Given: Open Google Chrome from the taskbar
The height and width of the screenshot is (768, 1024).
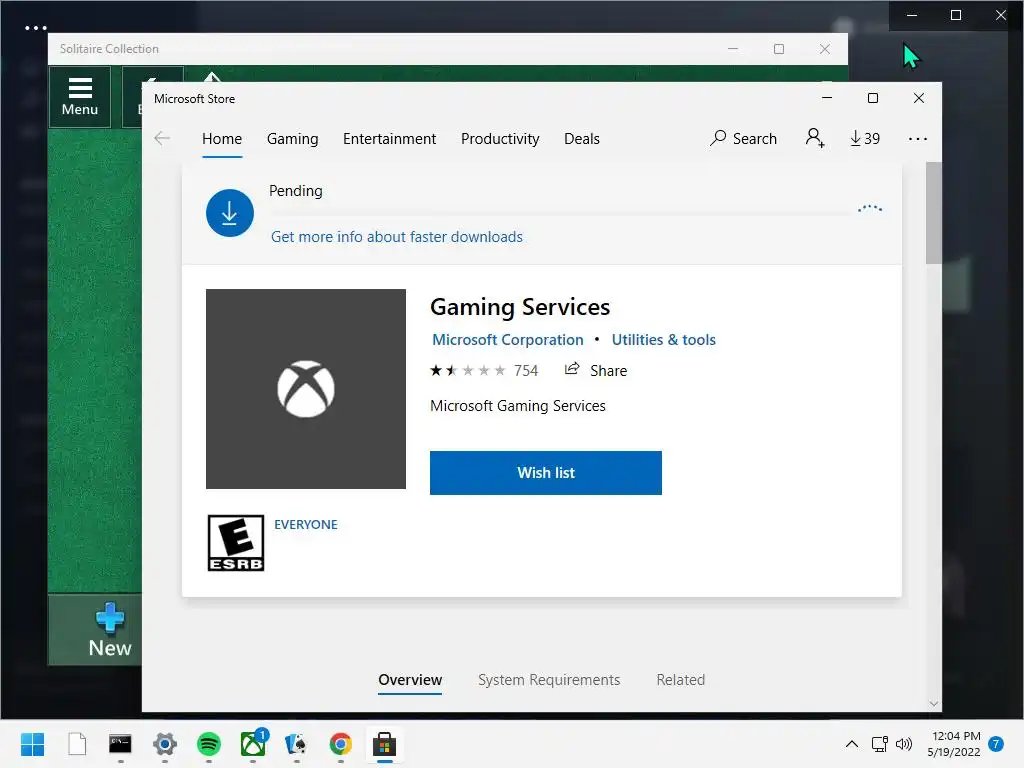Looking at the screenshot, I should pyautogui.click(x=340, y=744).
